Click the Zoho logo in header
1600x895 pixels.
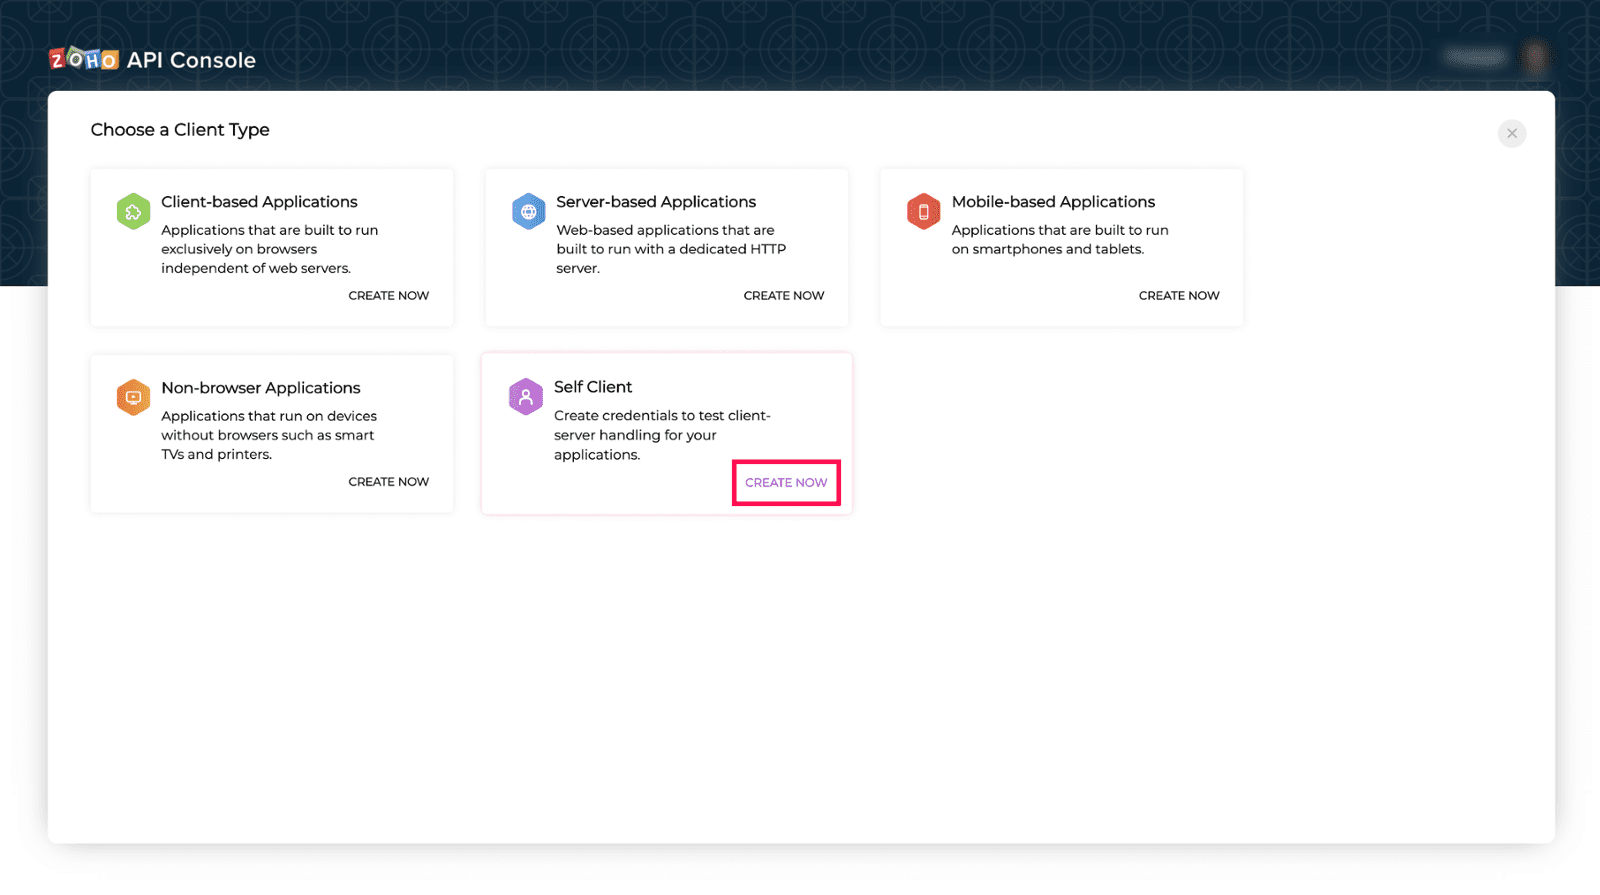84,60
